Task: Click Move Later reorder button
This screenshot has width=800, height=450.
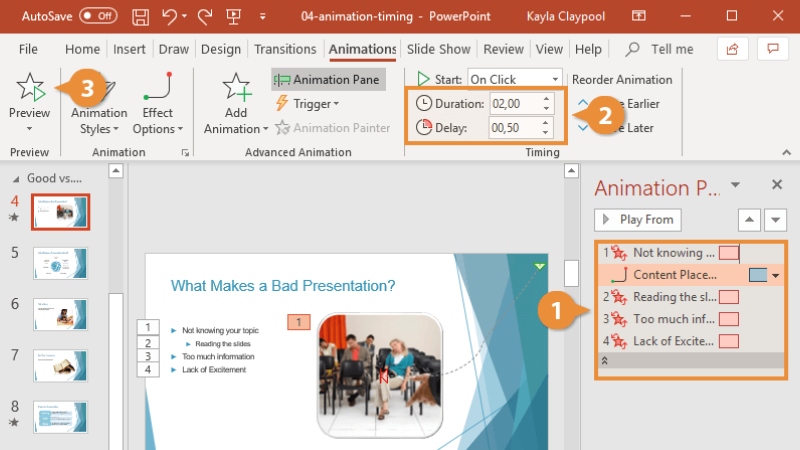Action: [x=616, y=128]
